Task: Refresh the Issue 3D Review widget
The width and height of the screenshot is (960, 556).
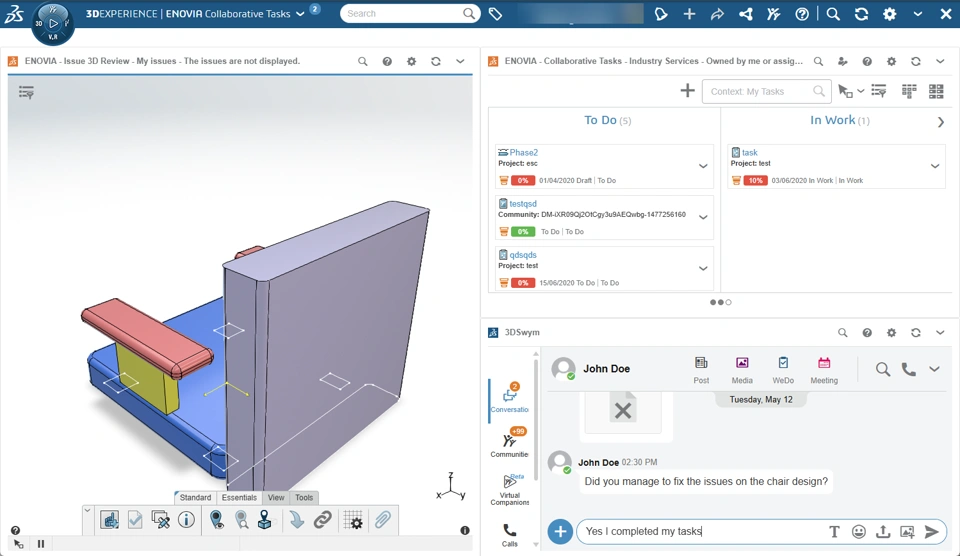Action: (436, 61)
